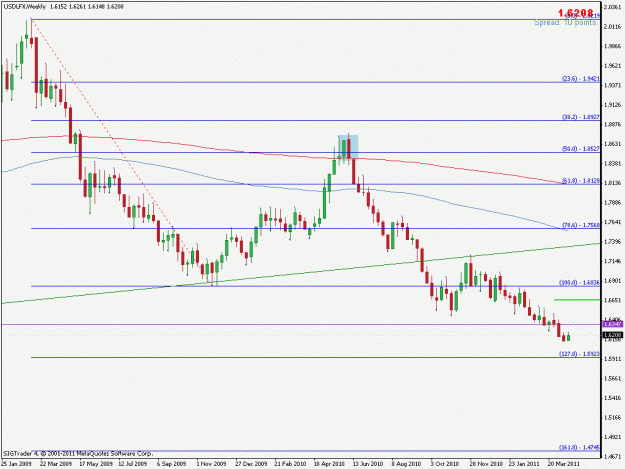
Task: Click the 1.8136 price axis value
Action: pos(613,183)
